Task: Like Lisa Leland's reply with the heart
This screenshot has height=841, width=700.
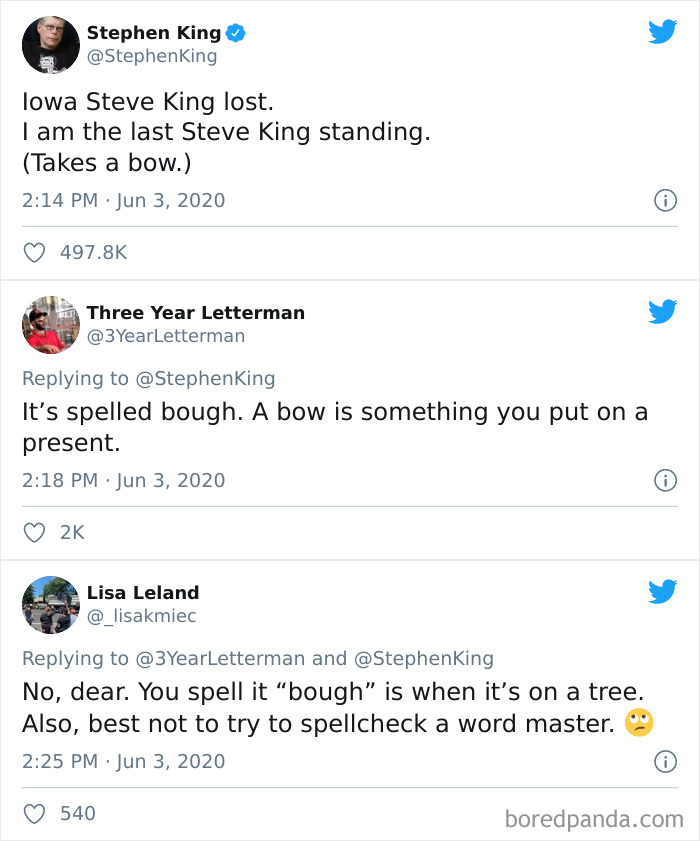Action: pyautogui.click(x=34, y=813)
